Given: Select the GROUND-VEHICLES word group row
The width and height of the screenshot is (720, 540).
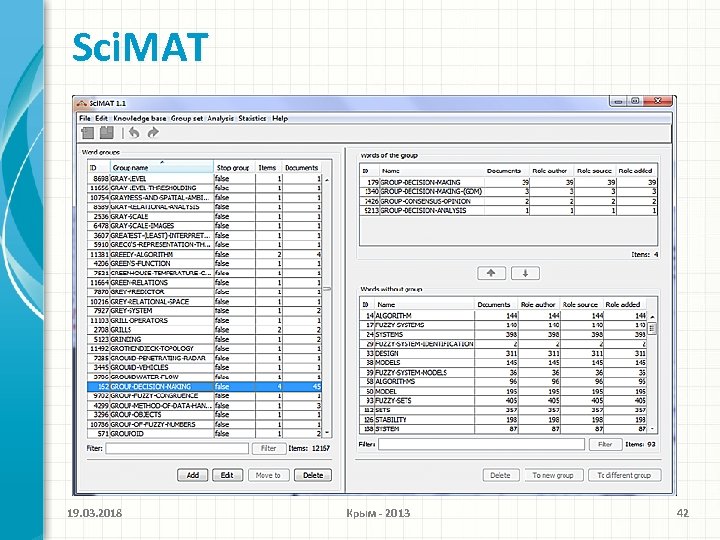Looking at the screenshot, I should coord(204,367).
